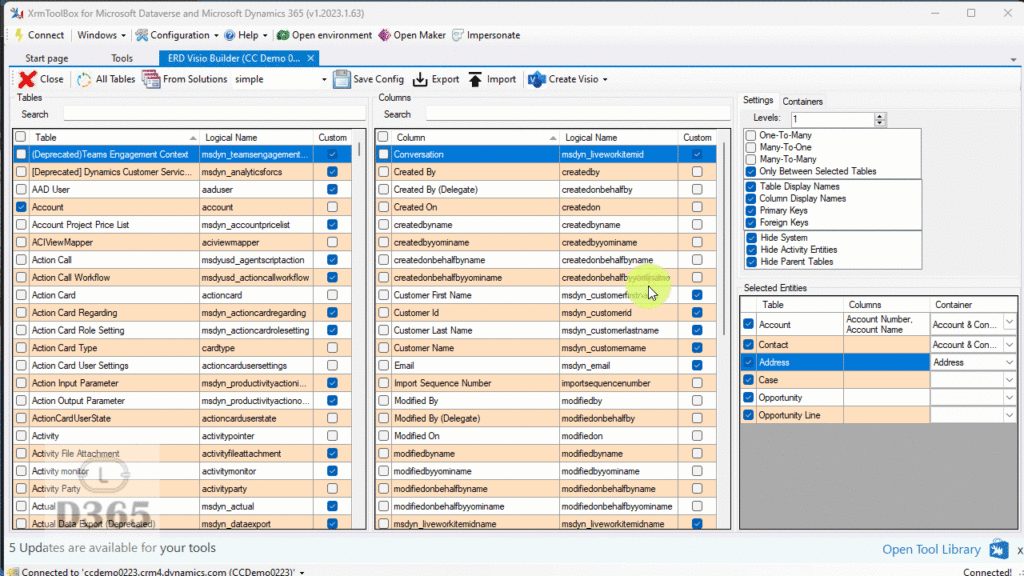Click Impersonate icon
1024x576 pixels.
[x=458, y=35]
